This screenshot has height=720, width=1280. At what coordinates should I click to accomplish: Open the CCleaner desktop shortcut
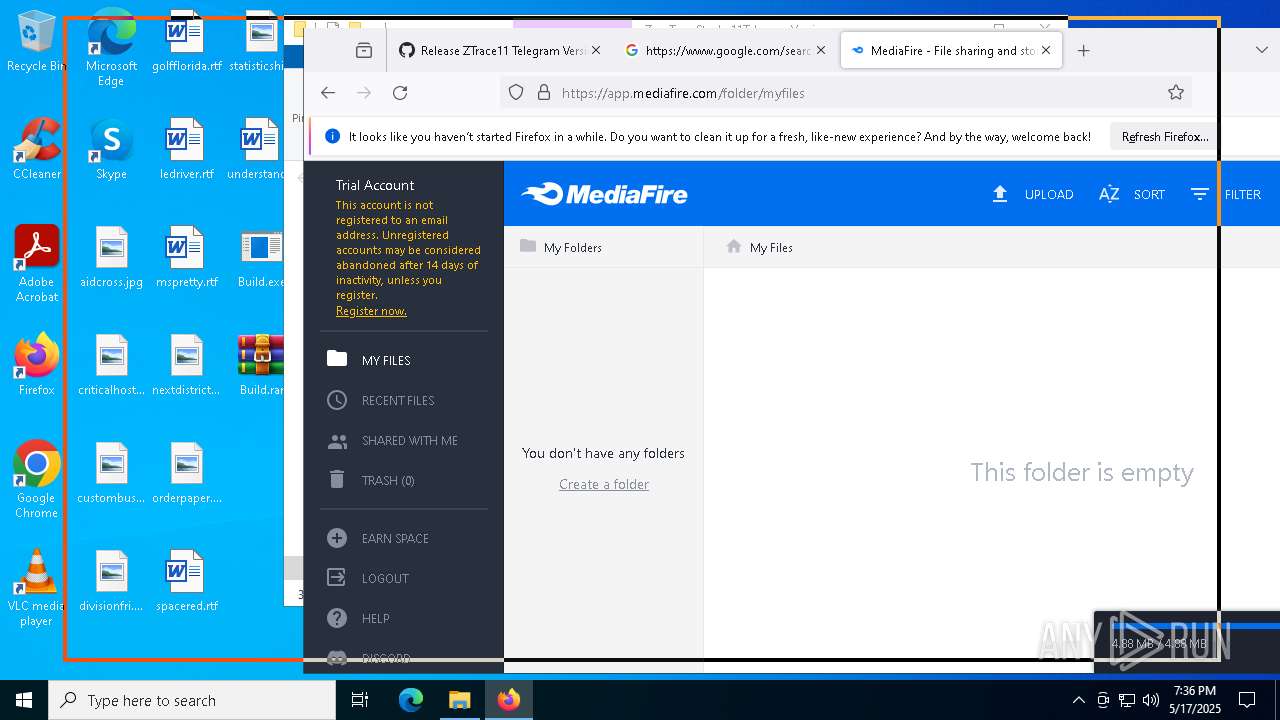tap(37, 149)
